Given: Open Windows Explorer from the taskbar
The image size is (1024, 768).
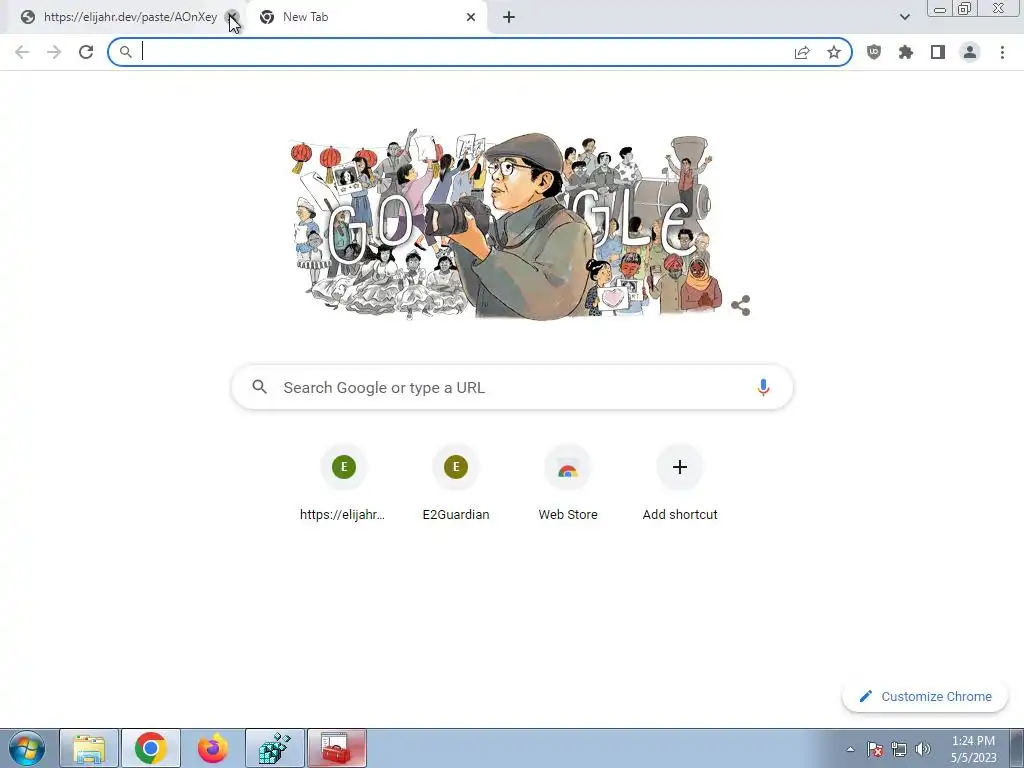Looking at the screenshot, I should (89, 748).
